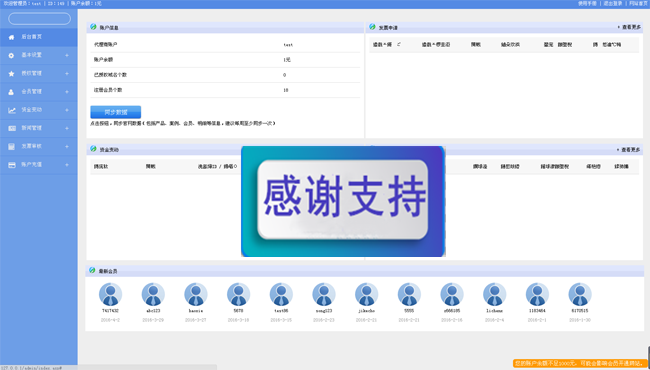The width and height of the screenshot is (650, 370).
Task: Open 使用手册 link in top bar
Action: 587,3
